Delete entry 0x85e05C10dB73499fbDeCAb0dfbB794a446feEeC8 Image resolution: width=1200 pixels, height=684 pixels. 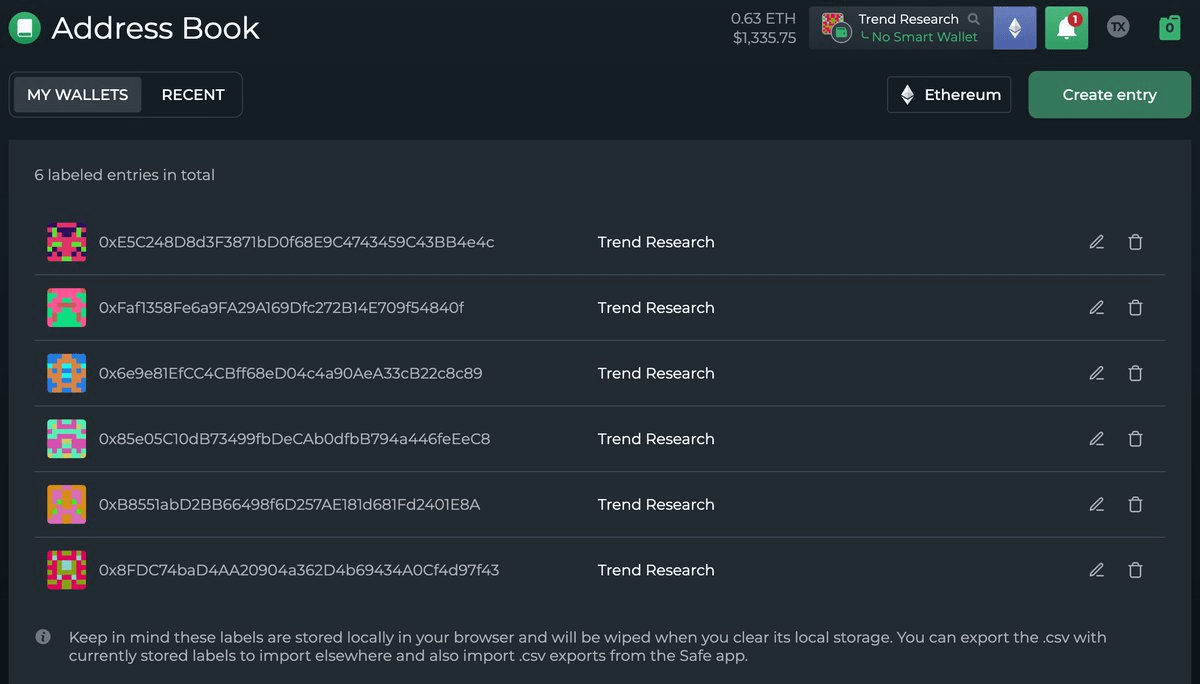tap(1135, 439)
